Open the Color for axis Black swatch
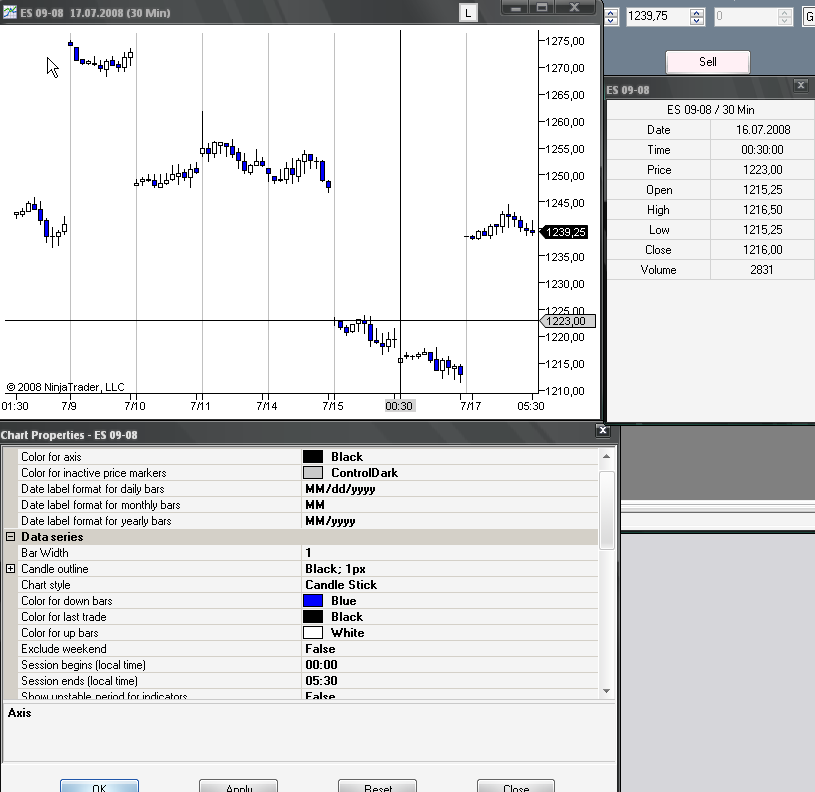Screen dimensions: 815x792 [x=313, y=457]
